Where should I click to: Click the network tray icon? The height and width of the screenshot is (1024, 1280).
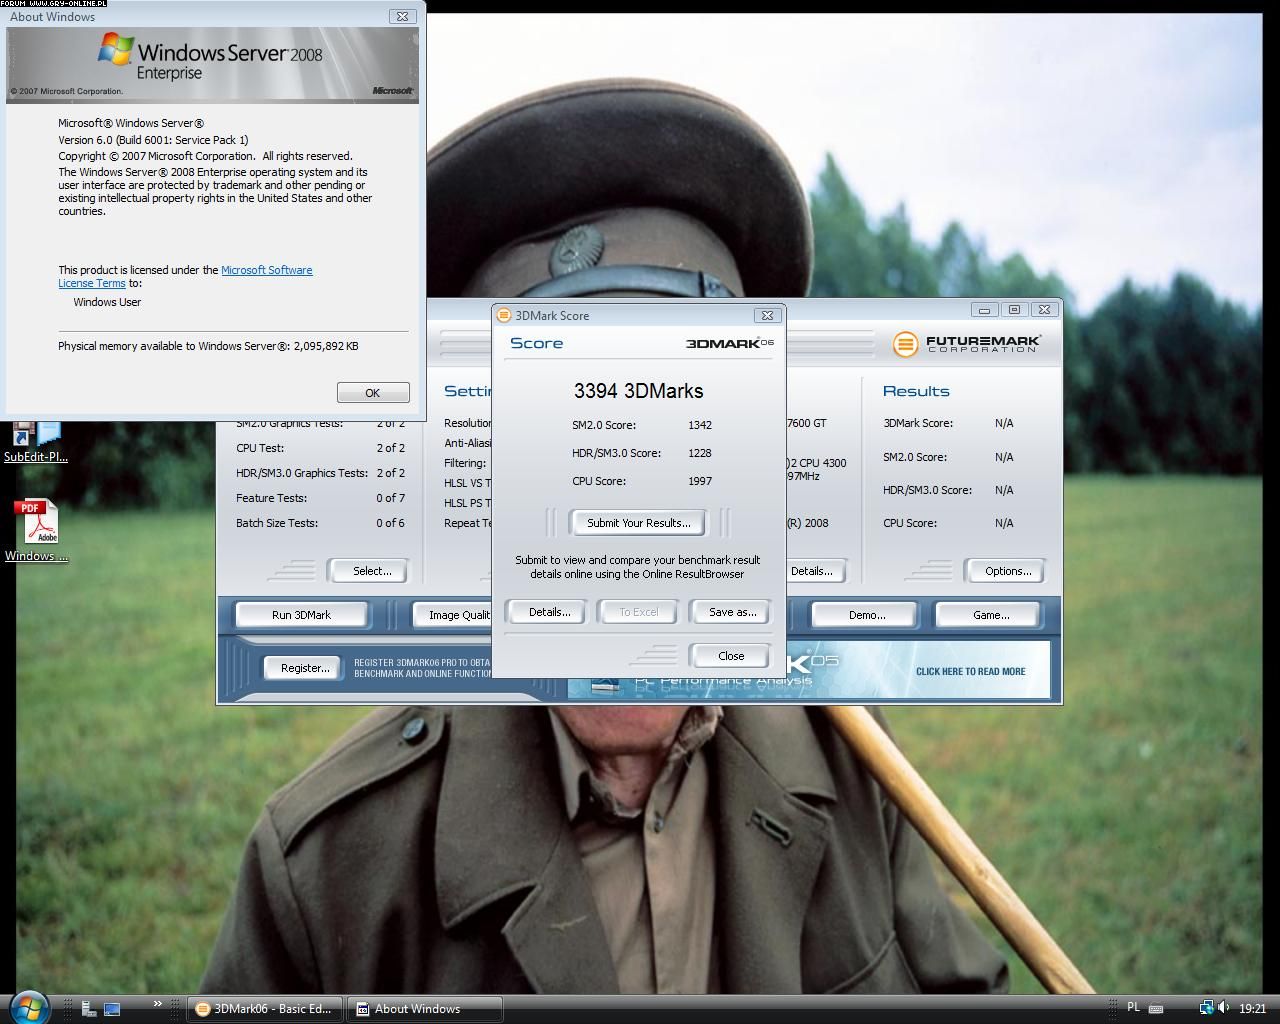pos(1206,1008)
